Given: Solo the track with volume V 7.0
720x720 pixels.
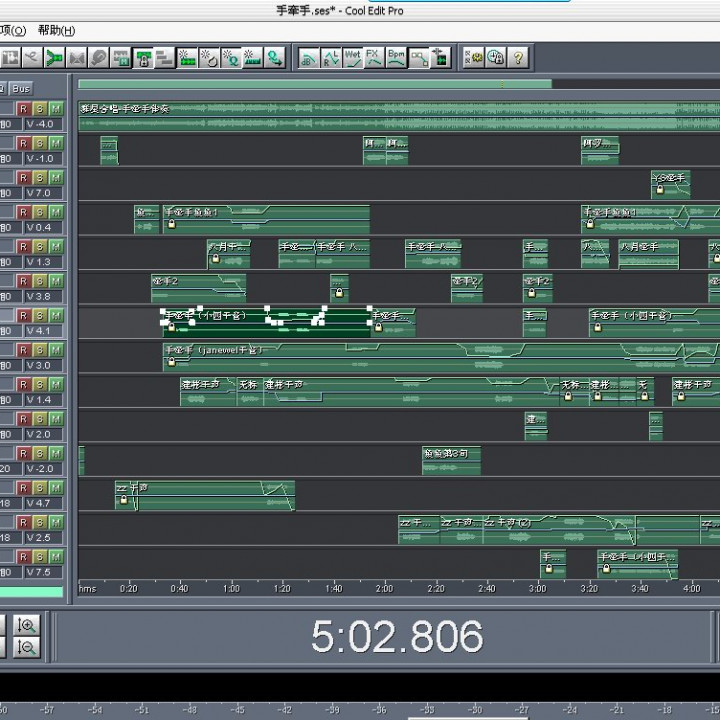Looking at the screenshot, I should point(39,177).
